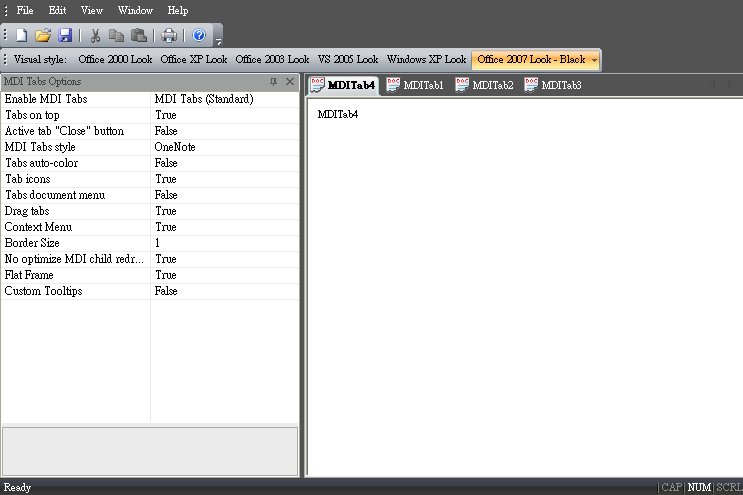Select the active MDITab4 tab label

click(351, 85)
